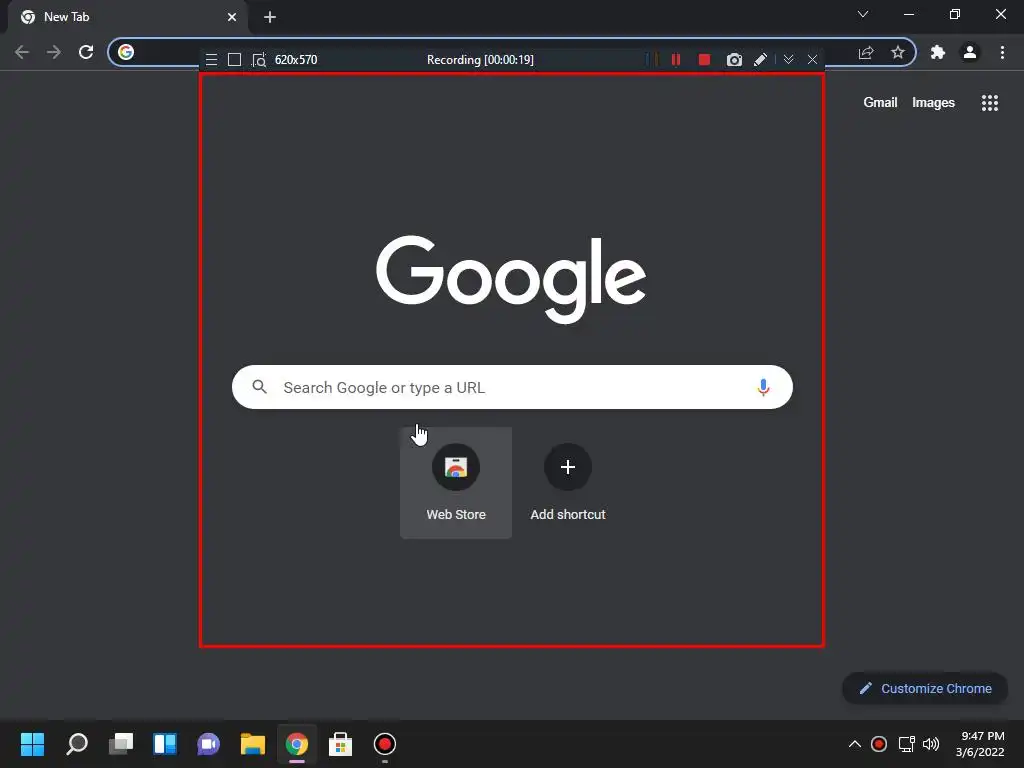Go back to the previous page

[x=22, y=52]
